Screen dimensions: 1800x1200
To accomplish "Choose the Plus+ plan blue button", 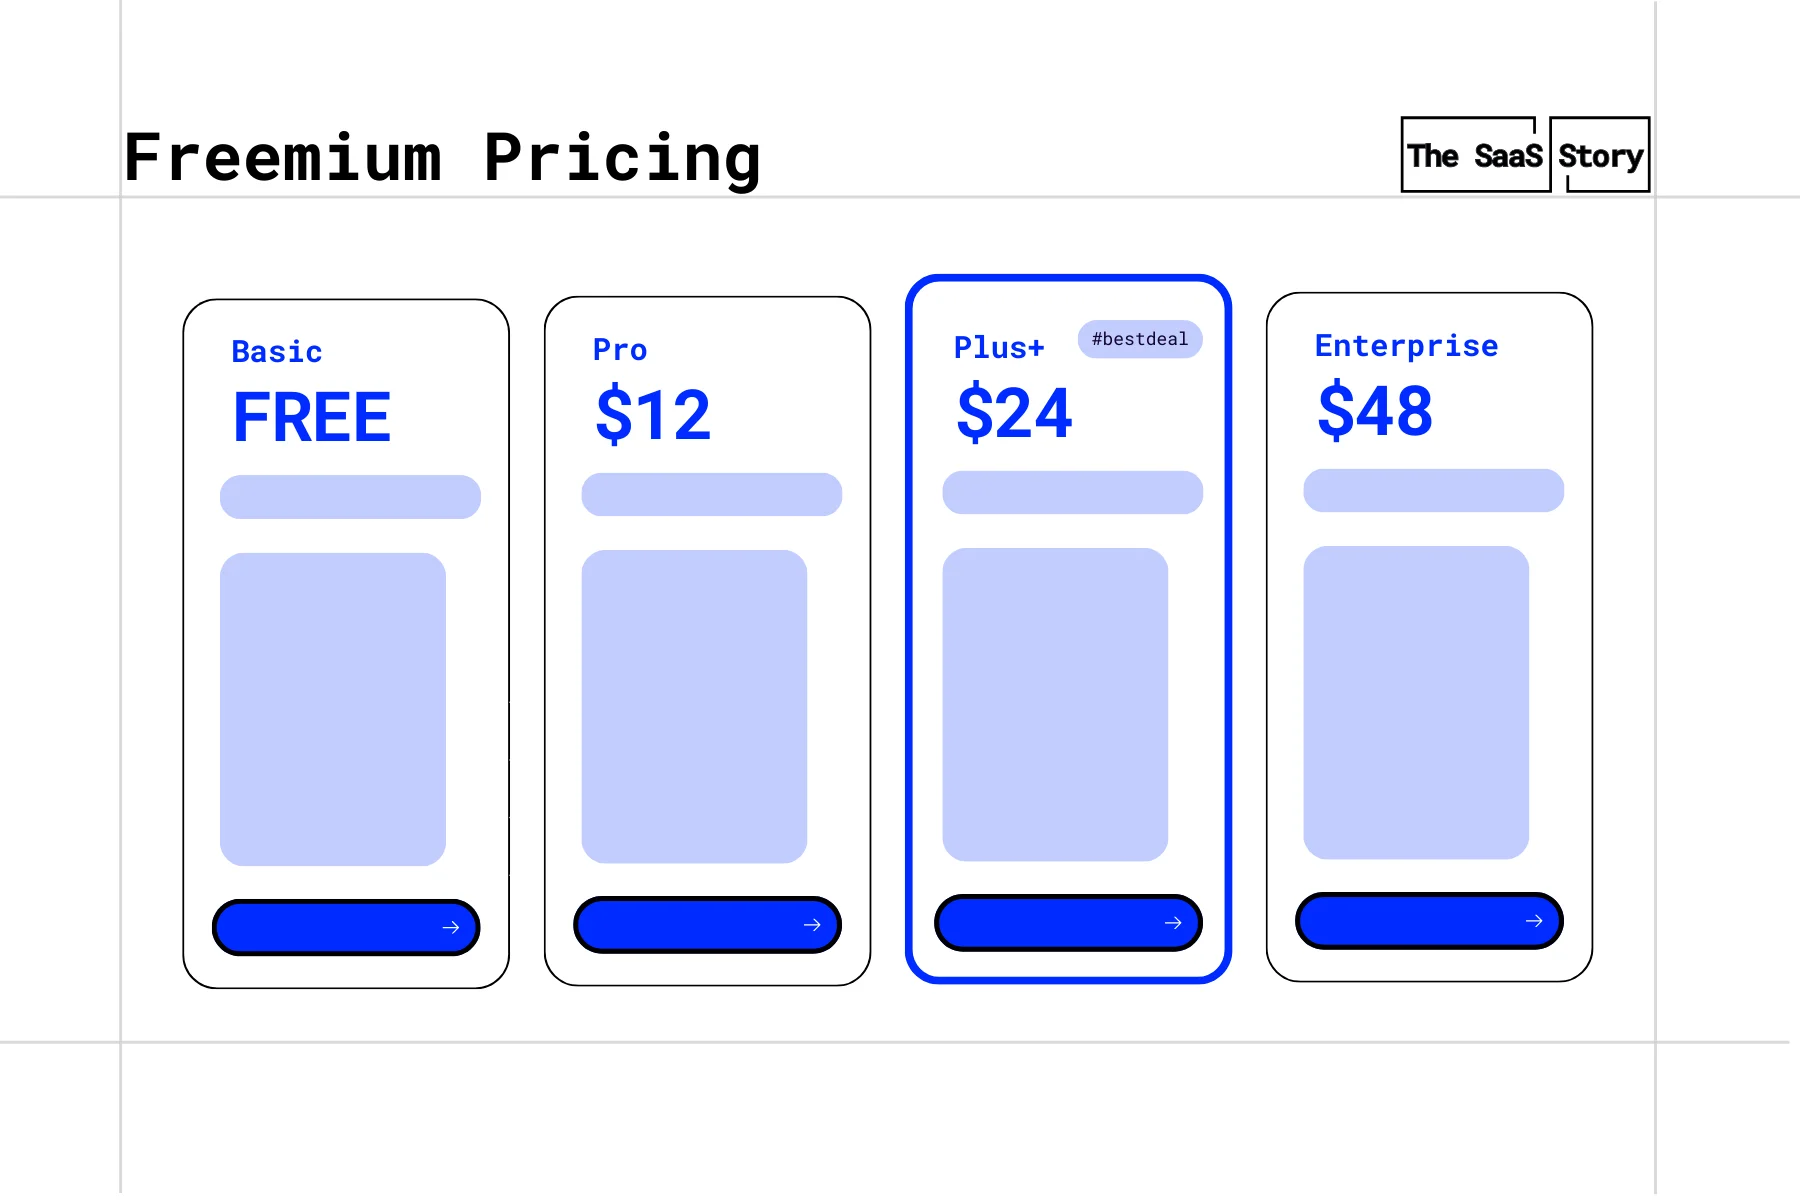I will [1068, 923].
